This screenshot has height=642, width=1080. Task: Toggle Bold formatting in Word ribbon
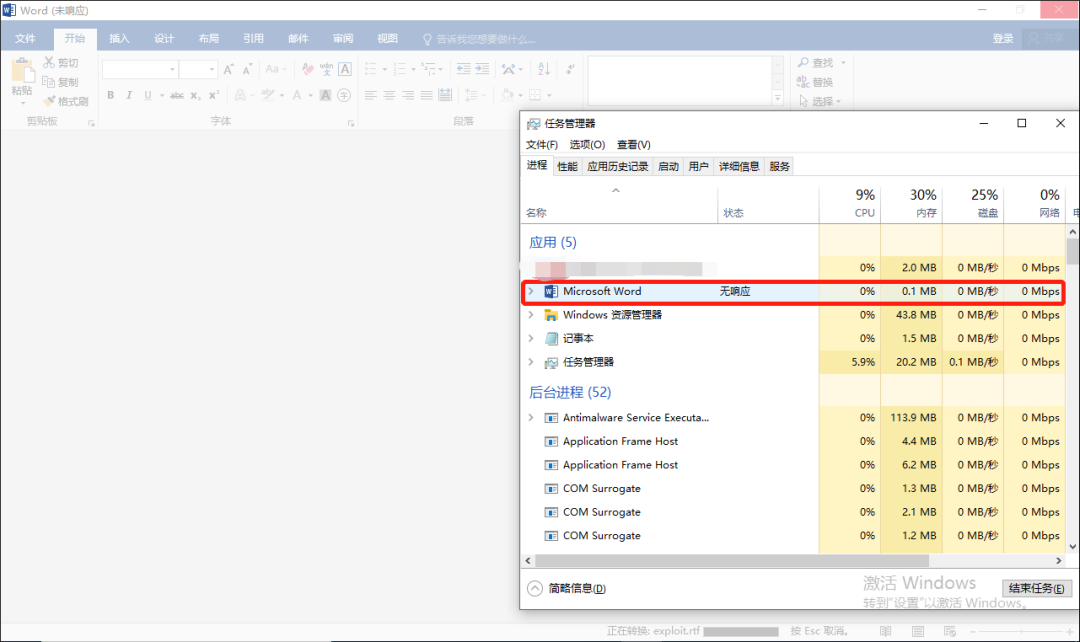coord(110,96)
